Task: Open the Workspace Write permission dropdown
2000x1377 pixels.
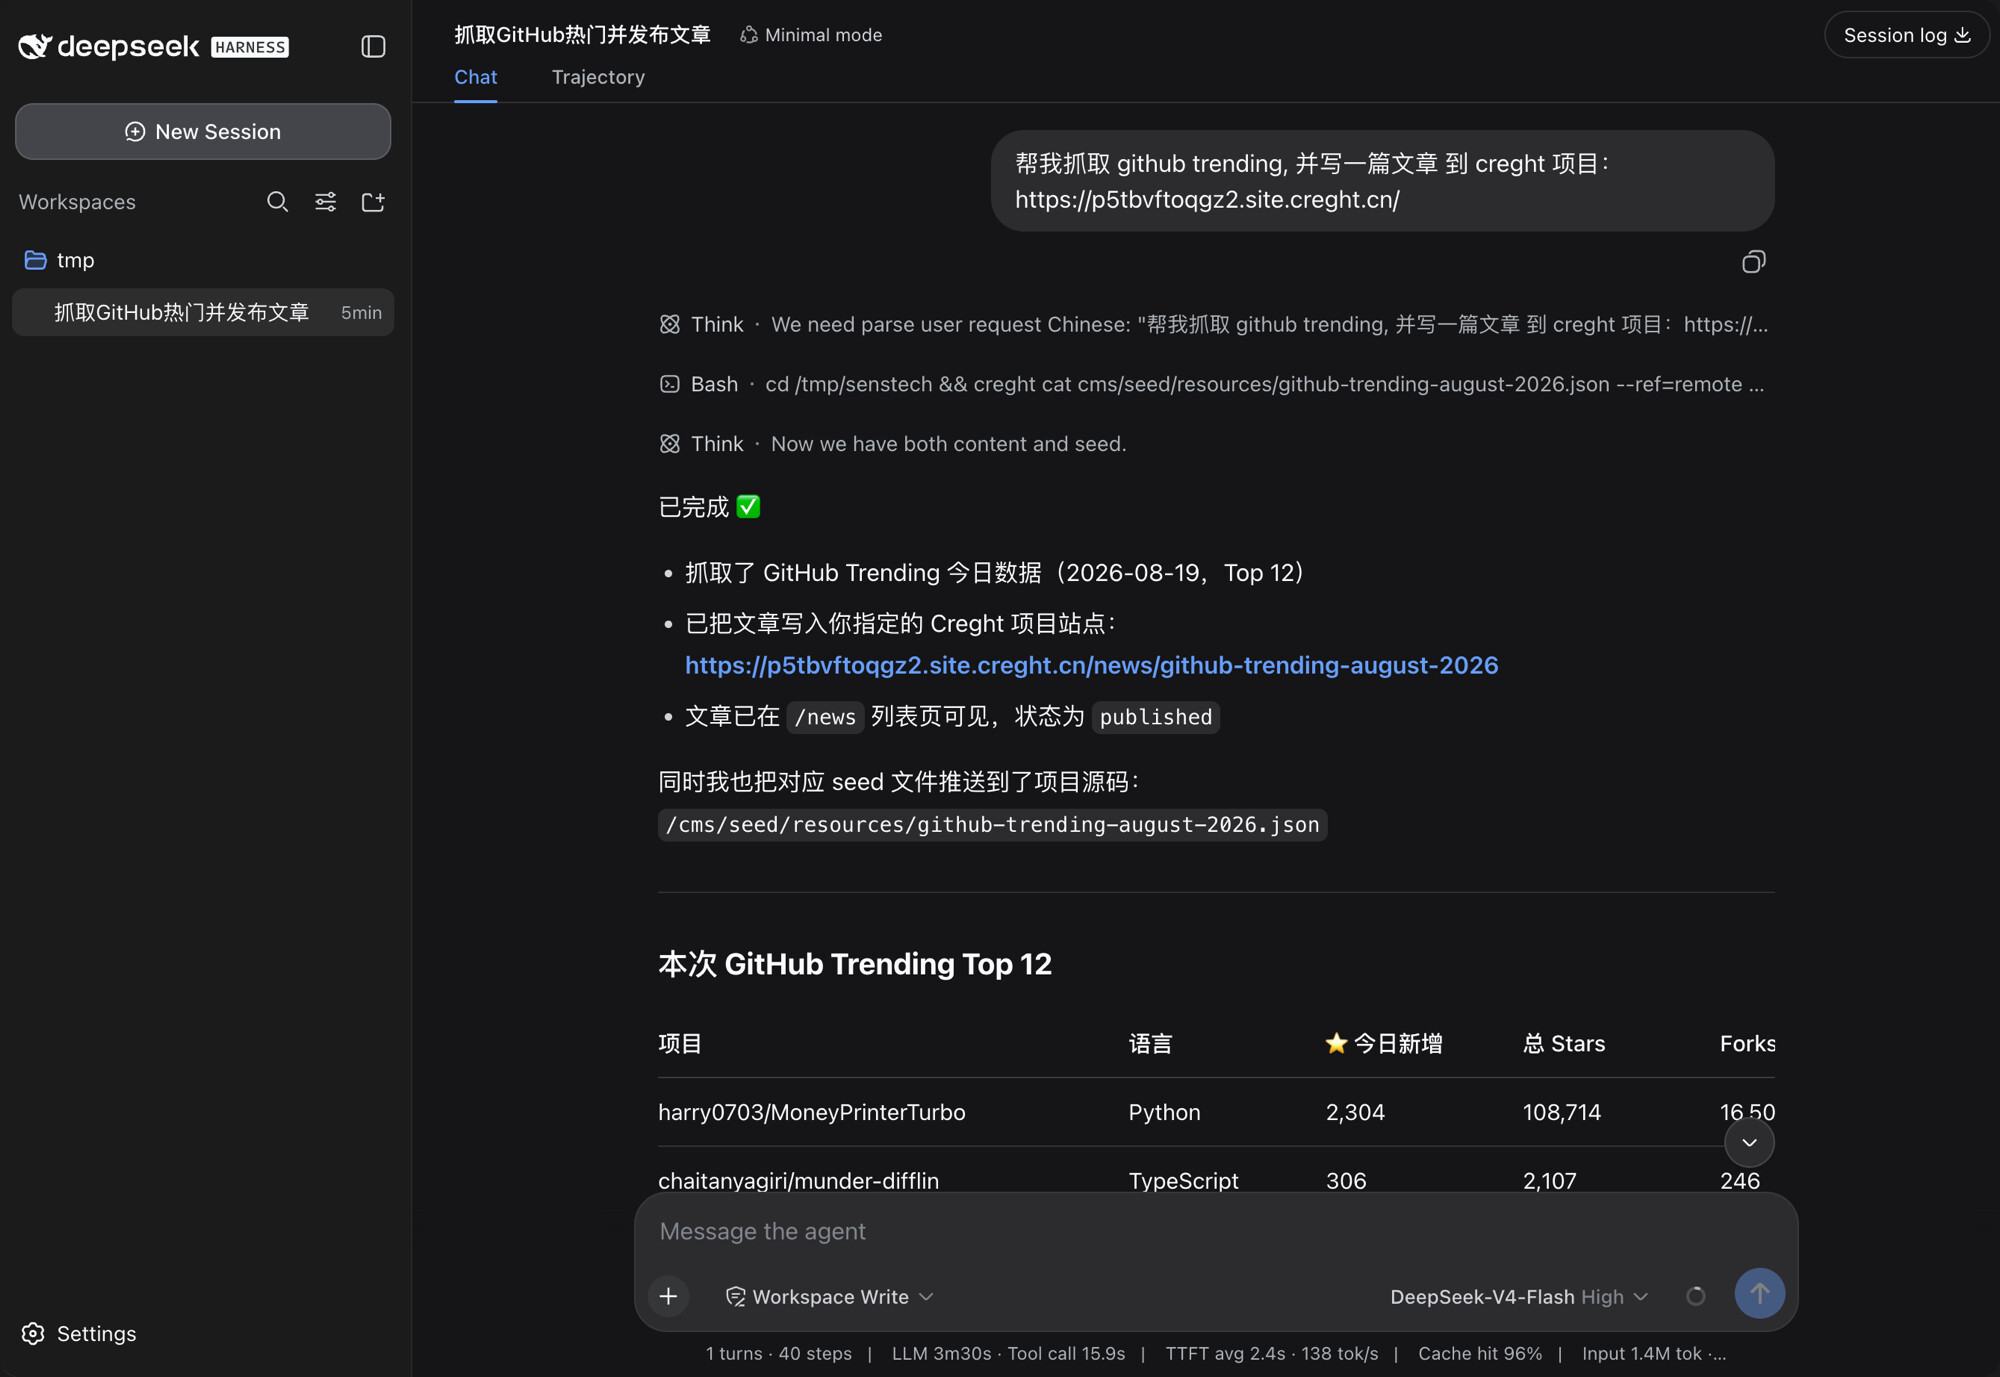Action: click(829, 1296)
